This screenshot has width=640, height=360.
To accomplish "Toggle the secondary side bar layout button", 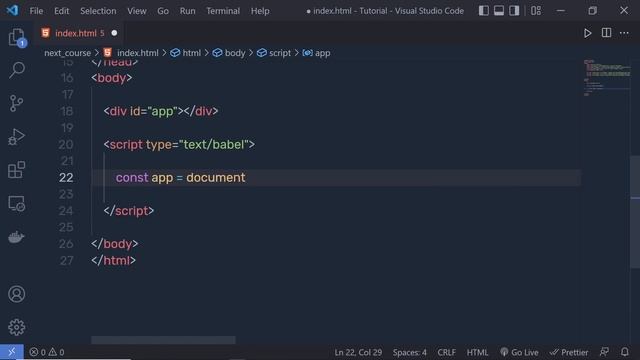I will [514, 11].
